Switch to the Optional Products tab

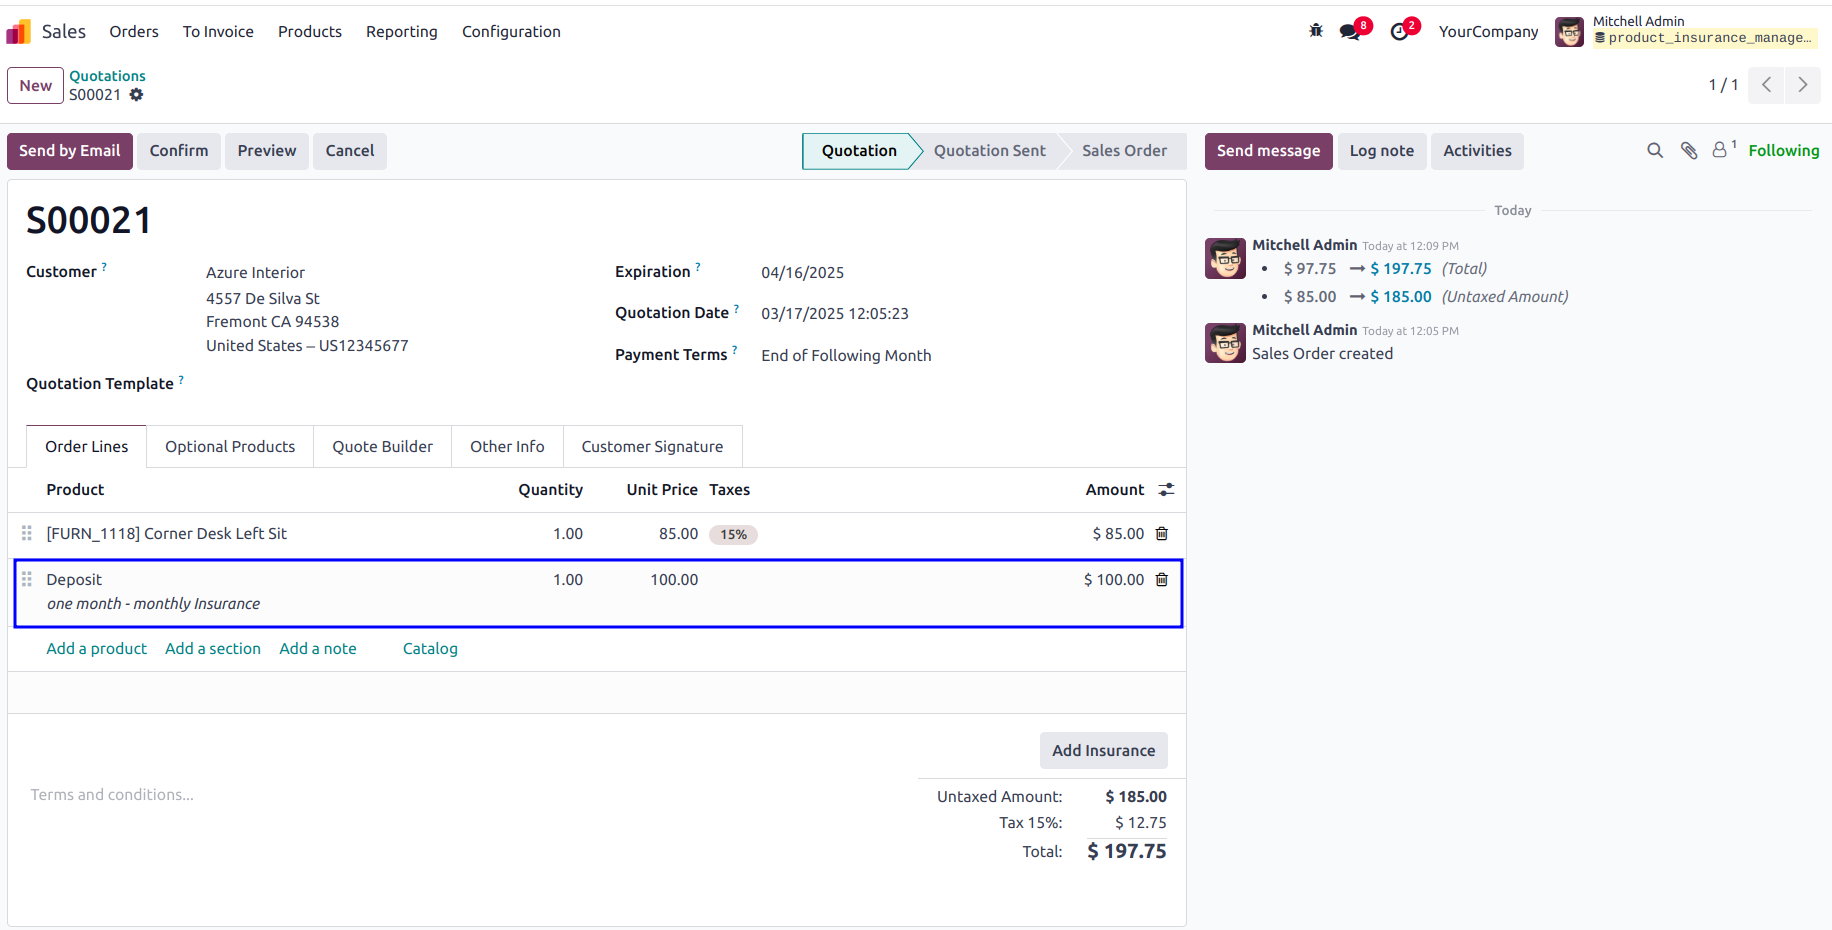[230, 447]
